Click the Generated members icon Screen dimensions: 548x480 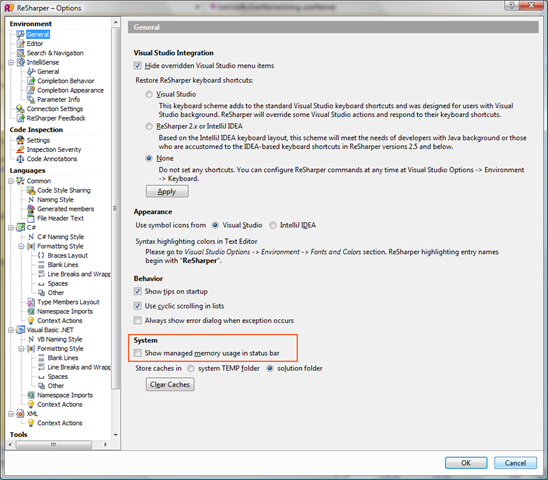pyautogui.click(x=31, y=209)
